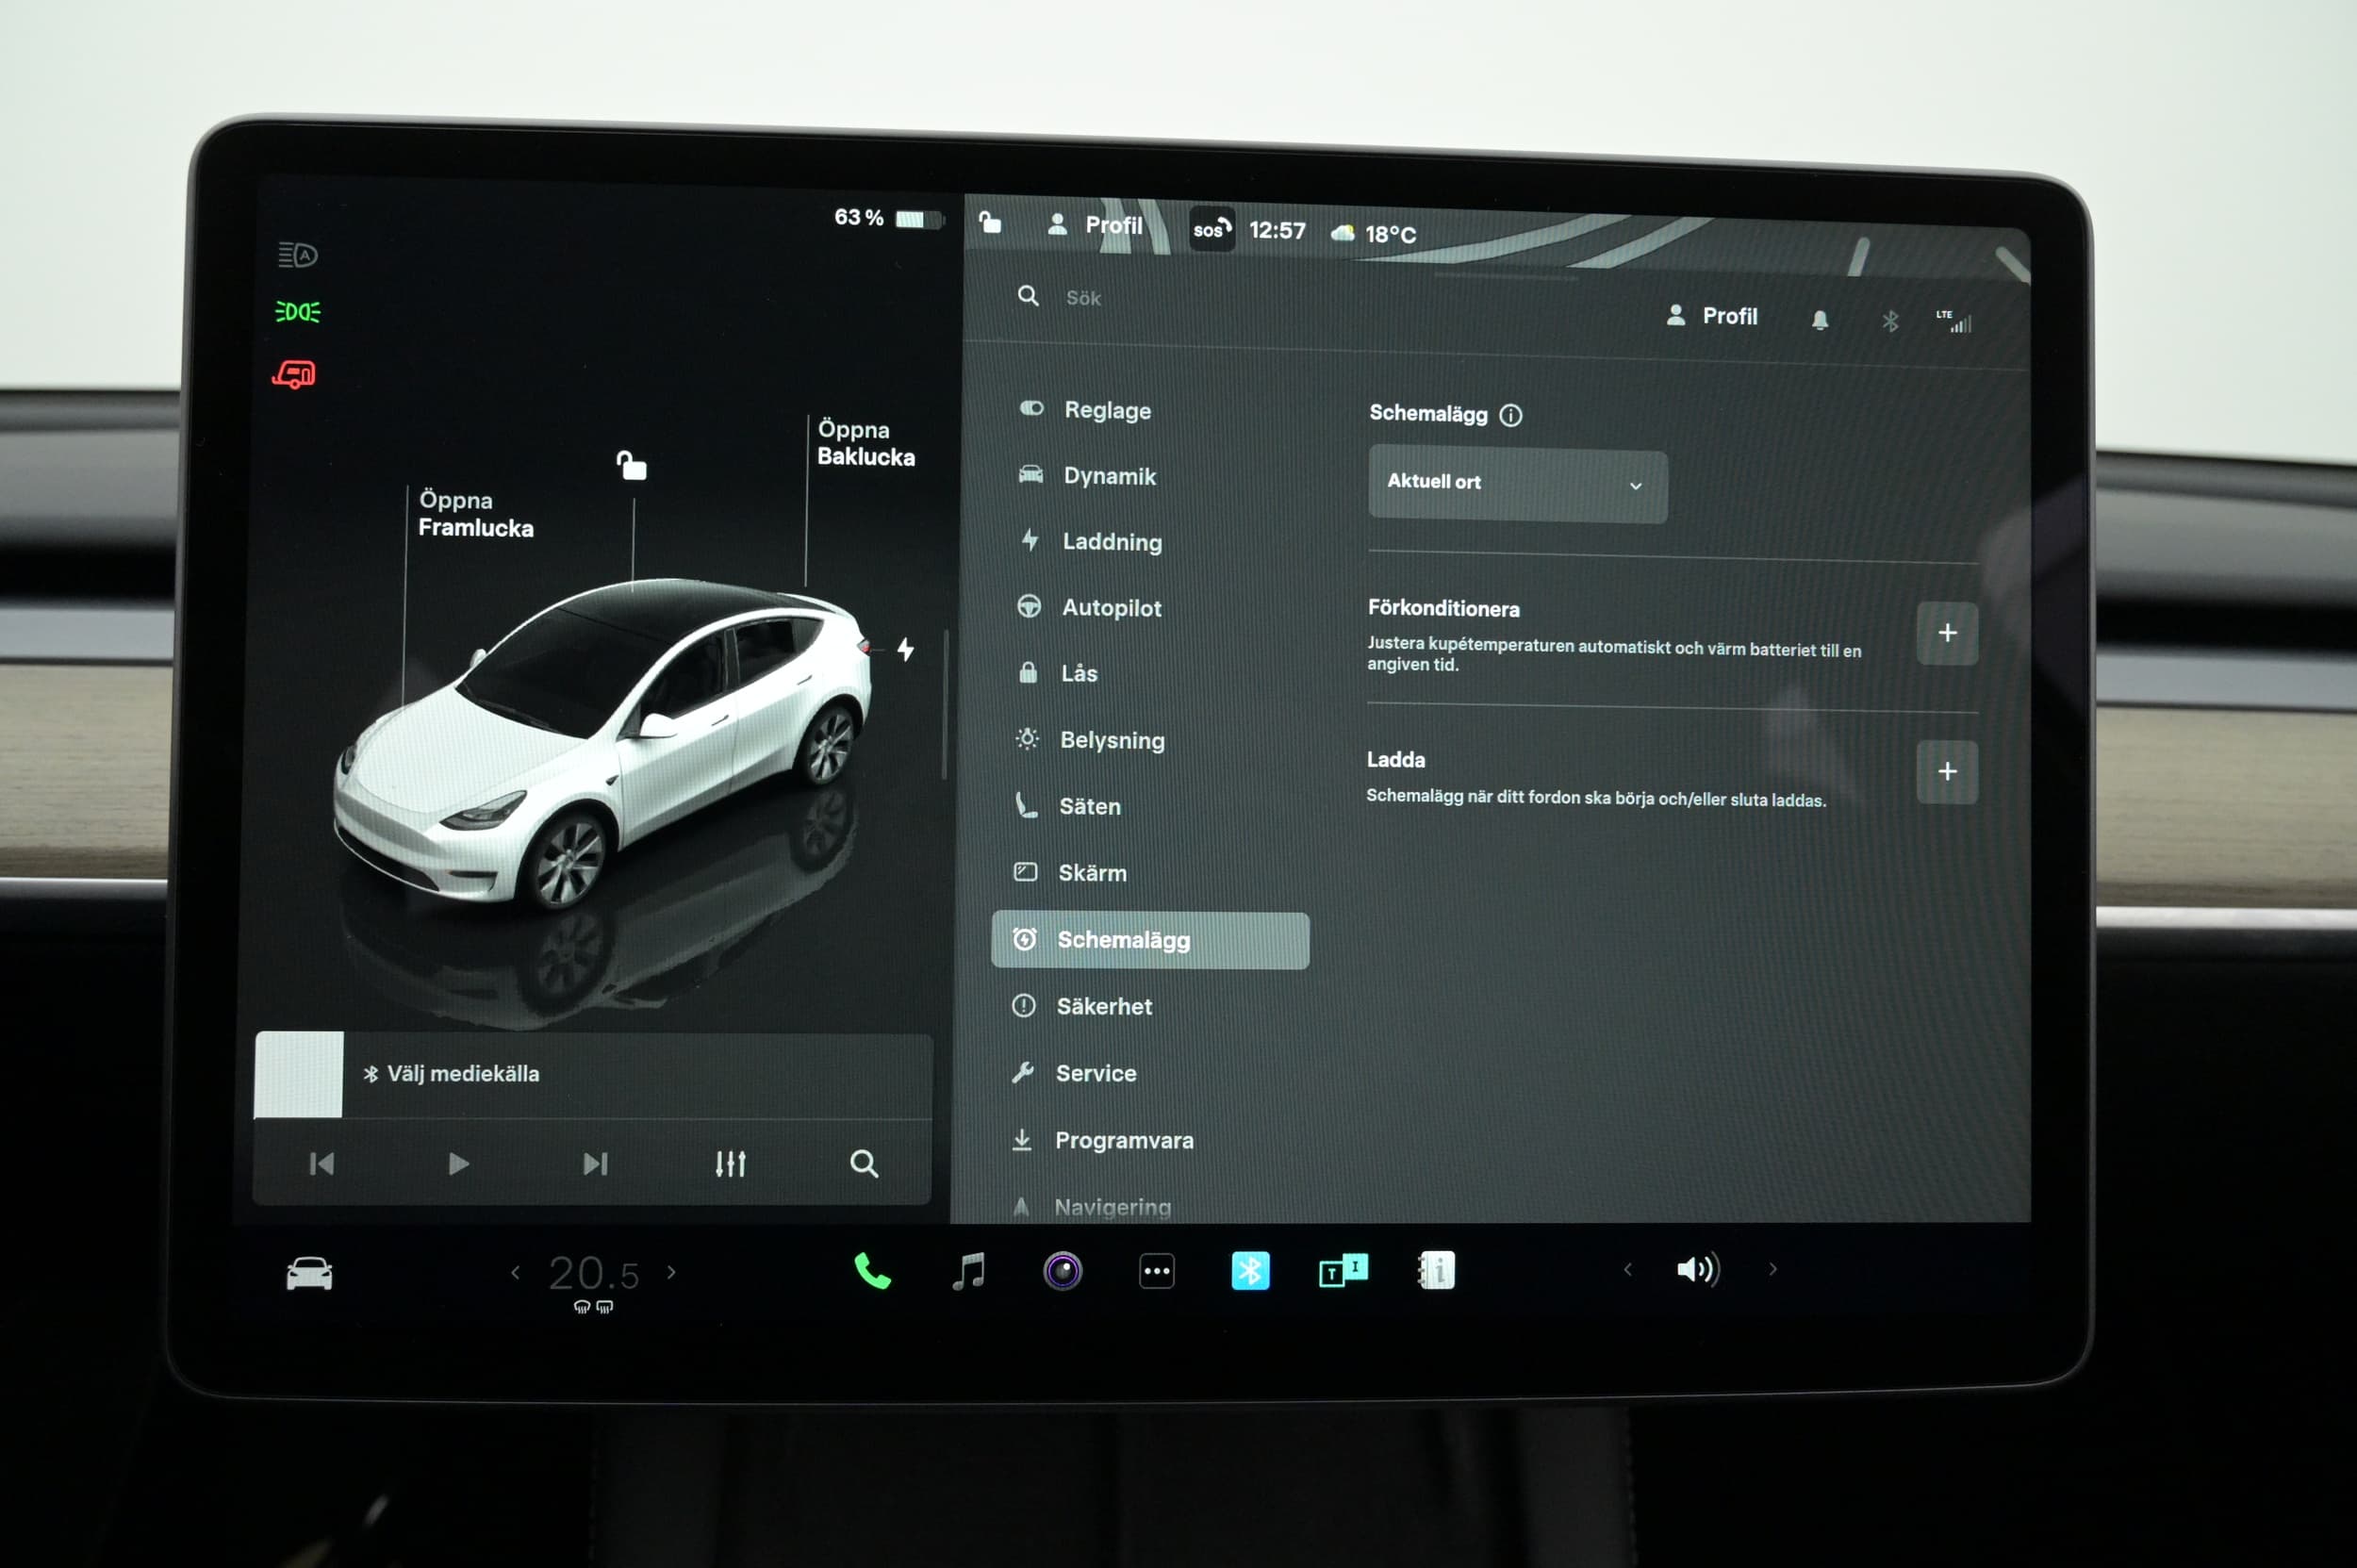Decrease volume with left chevron
Screen dimensions: 2357x1568
[1628, 1269]
